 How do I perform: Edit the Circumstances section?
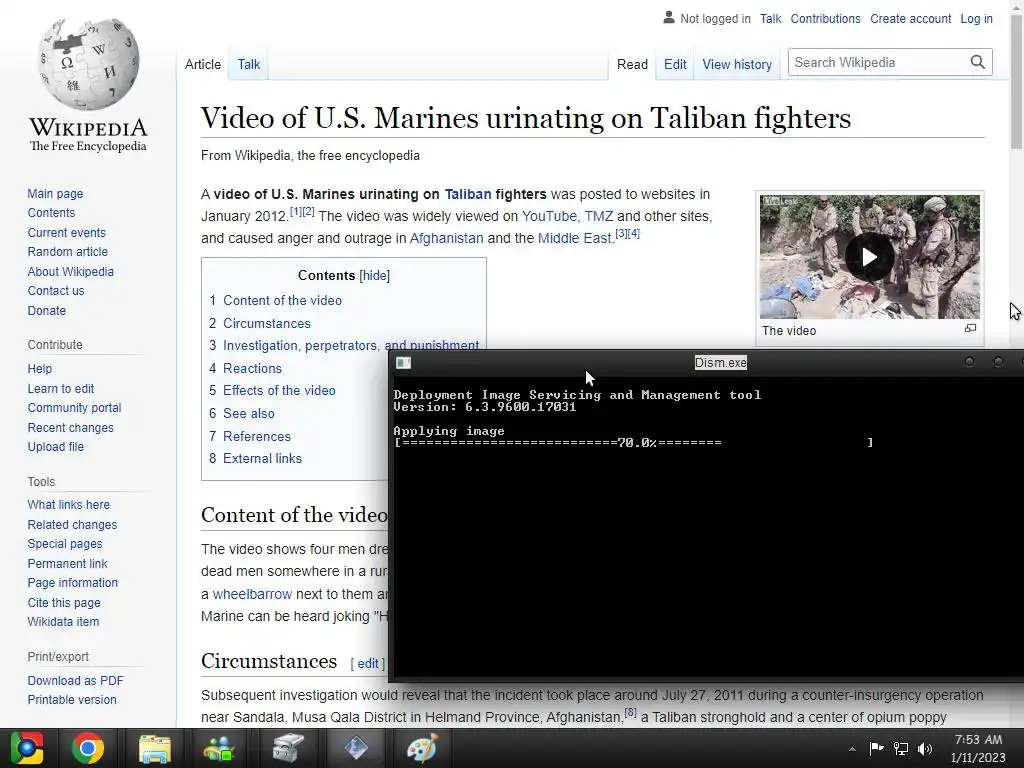pos(368,664)
